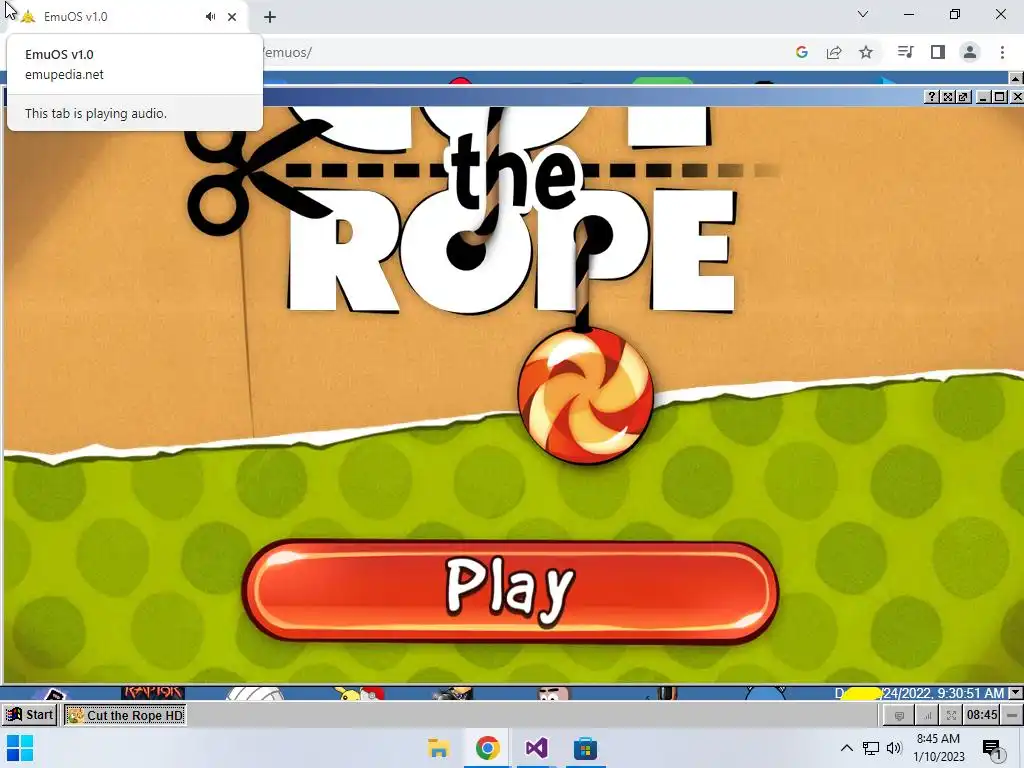Toggle the Chrome side panel
The height and width of the screenshot is (768, 1024).
coord(938,52)
